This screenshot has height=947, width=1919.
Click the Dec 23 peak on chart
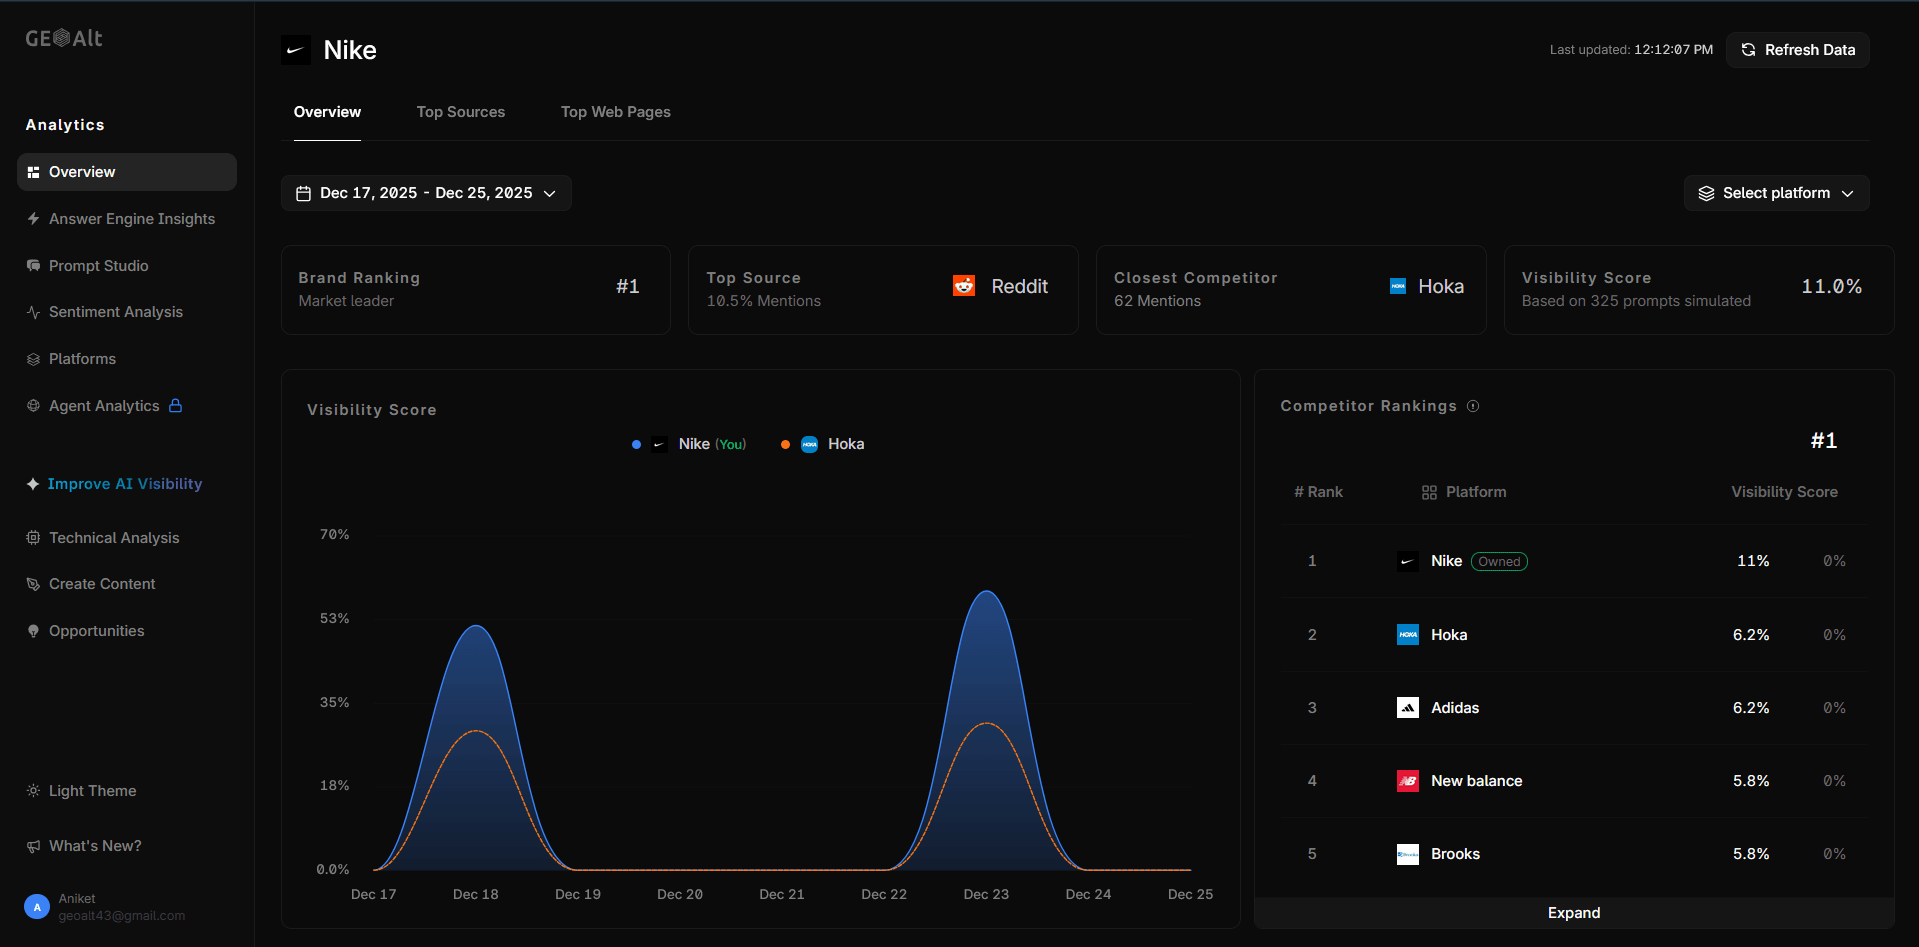987,592
